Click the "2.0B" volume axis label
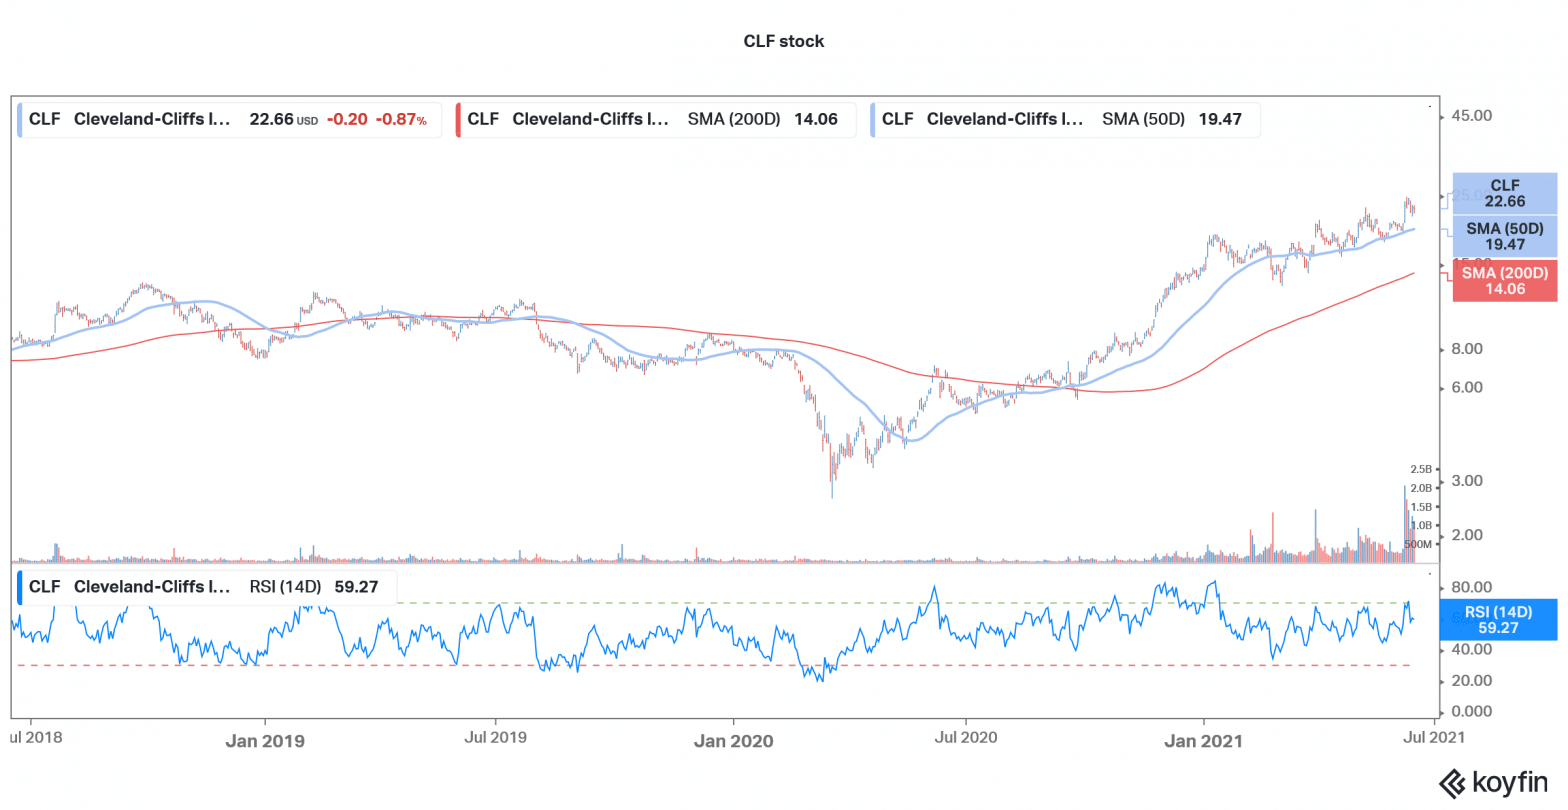 [1421, 488]
